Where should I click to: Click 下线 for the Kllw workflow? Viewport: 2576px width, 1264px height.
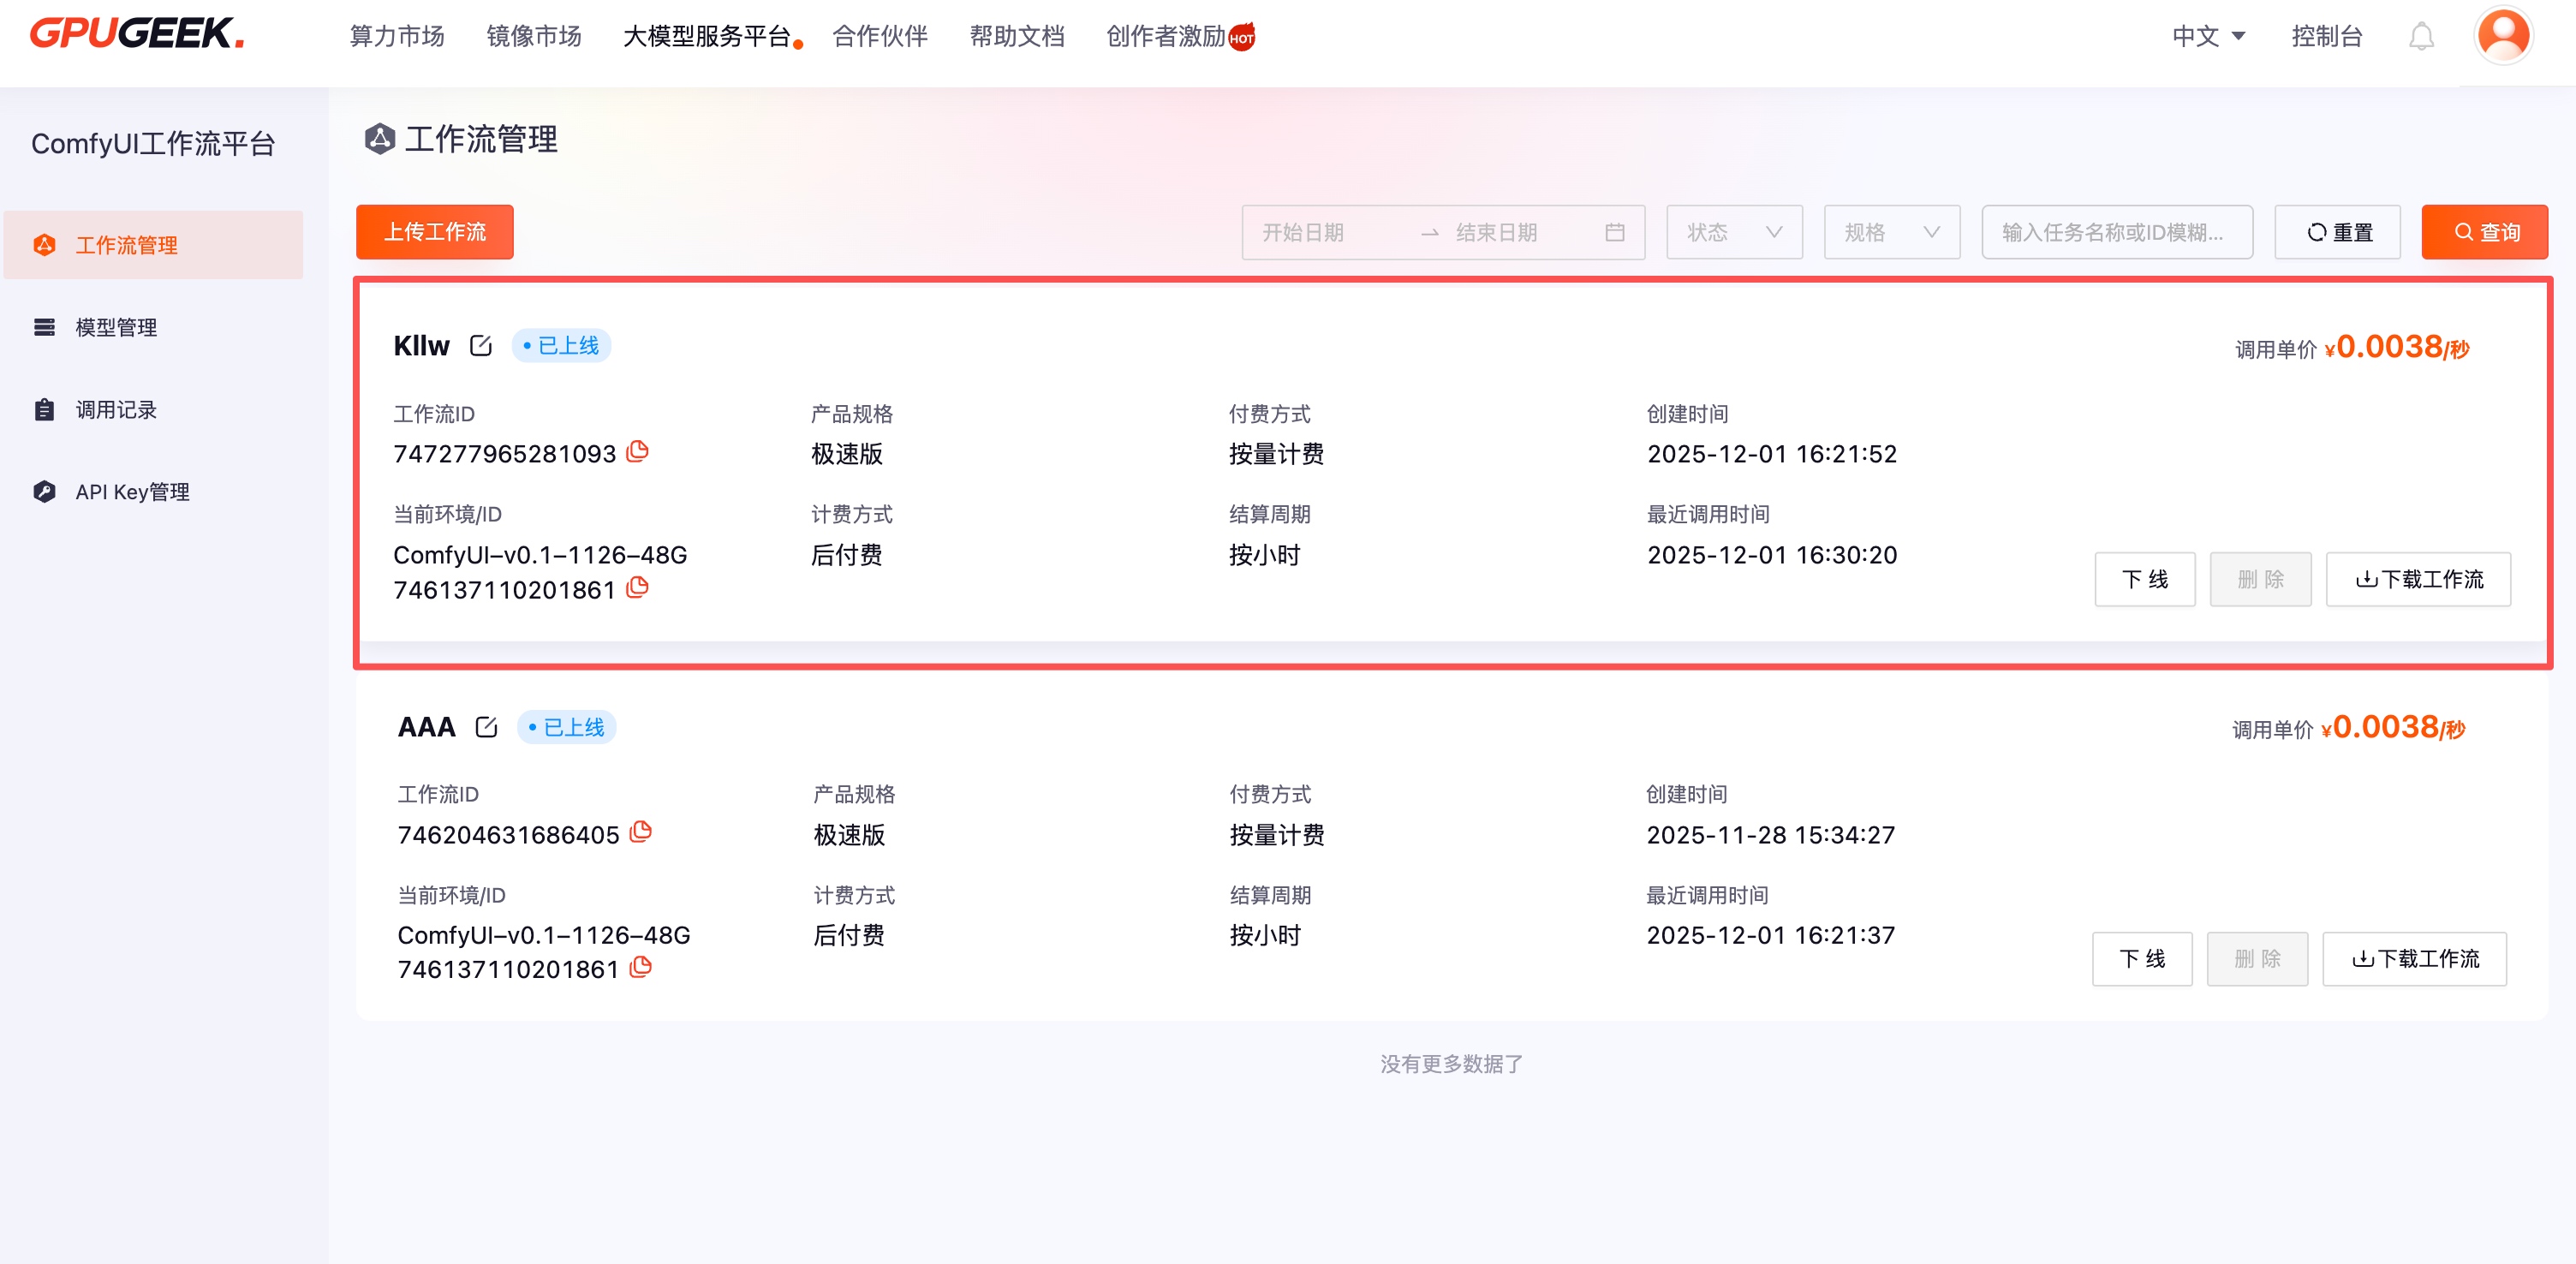coord(2144,579)
